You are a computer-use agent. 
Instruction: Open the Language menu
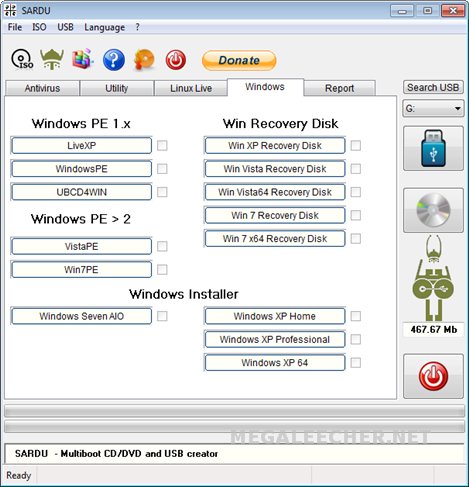(104, 27)
